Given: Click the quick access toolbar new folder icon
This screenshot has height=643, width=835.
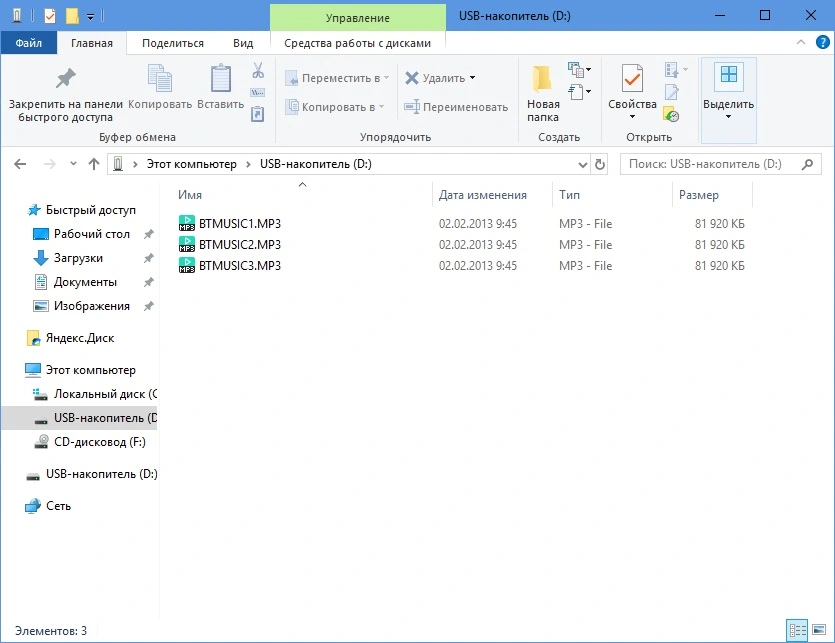Looking at the screenshot, I should coord(72,16).
